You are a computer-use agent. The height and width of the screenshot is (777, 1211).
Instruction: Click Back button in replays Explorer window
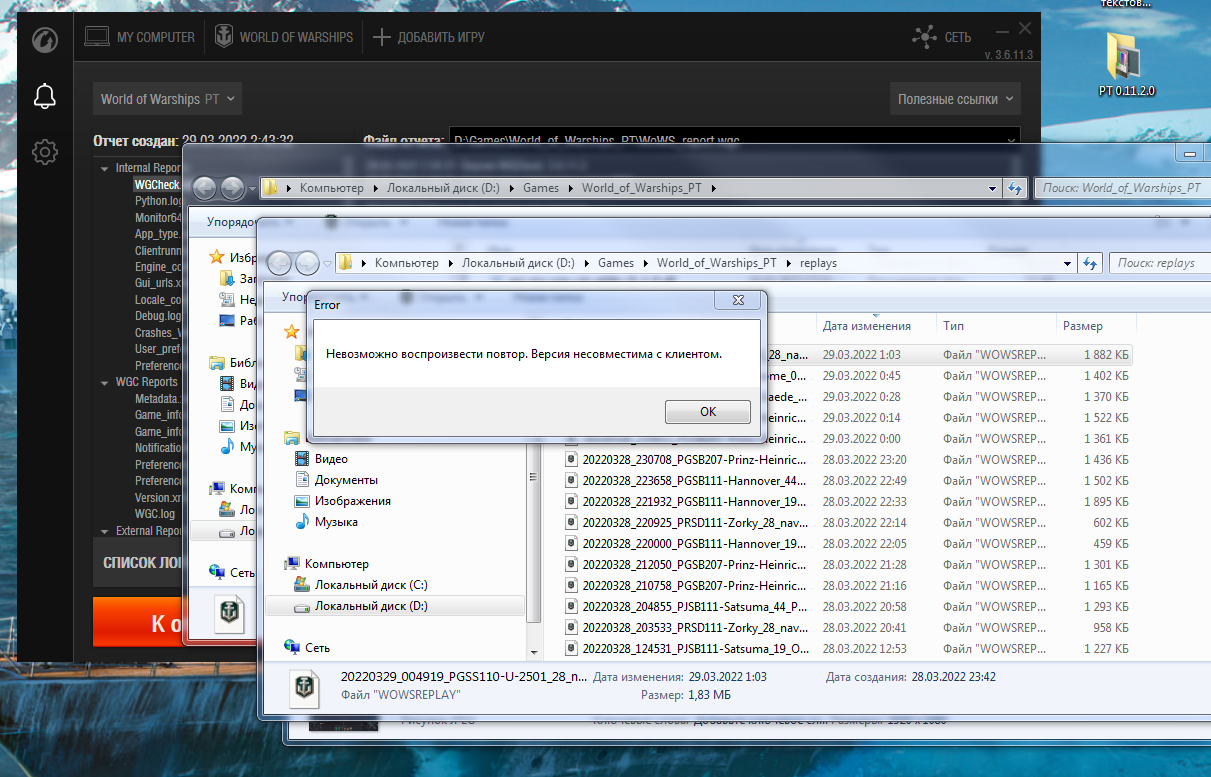[x=280, y=263]
